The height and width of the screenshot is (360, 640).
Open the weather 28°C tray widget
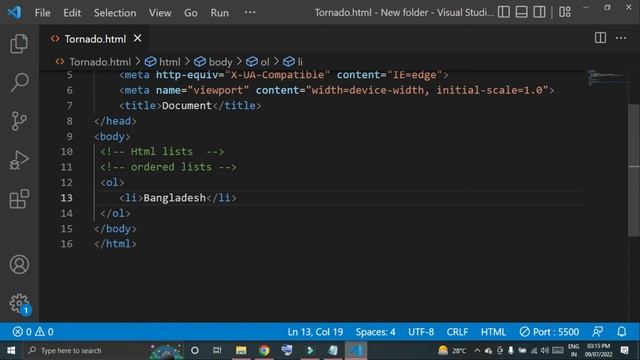[452, 350]
